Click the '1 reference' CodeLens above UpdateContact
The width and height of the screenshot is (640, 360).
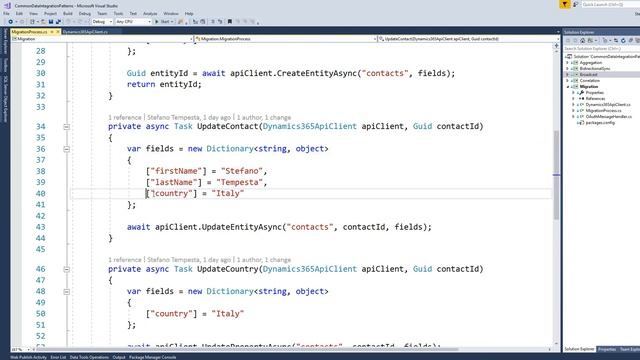tap(124, 118)
